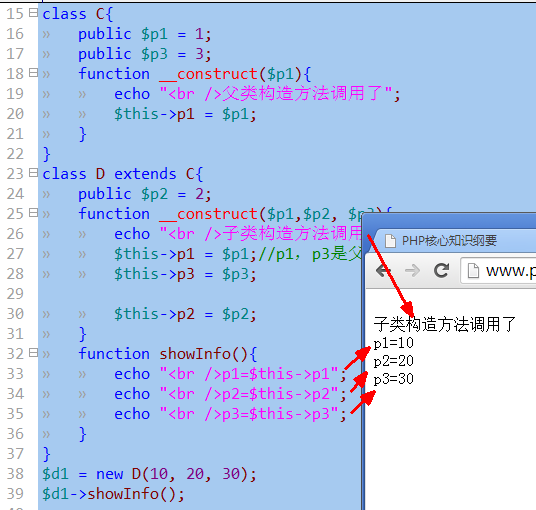This screenshot has height=510, width=536.
Task: Click browser output 'p2=20'
Action: (x=393, y=361)
